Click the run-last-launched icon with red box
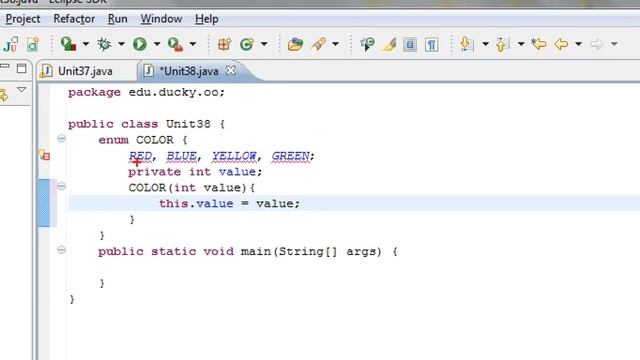This screenshot has width=640, height=360. coord(68,44)
